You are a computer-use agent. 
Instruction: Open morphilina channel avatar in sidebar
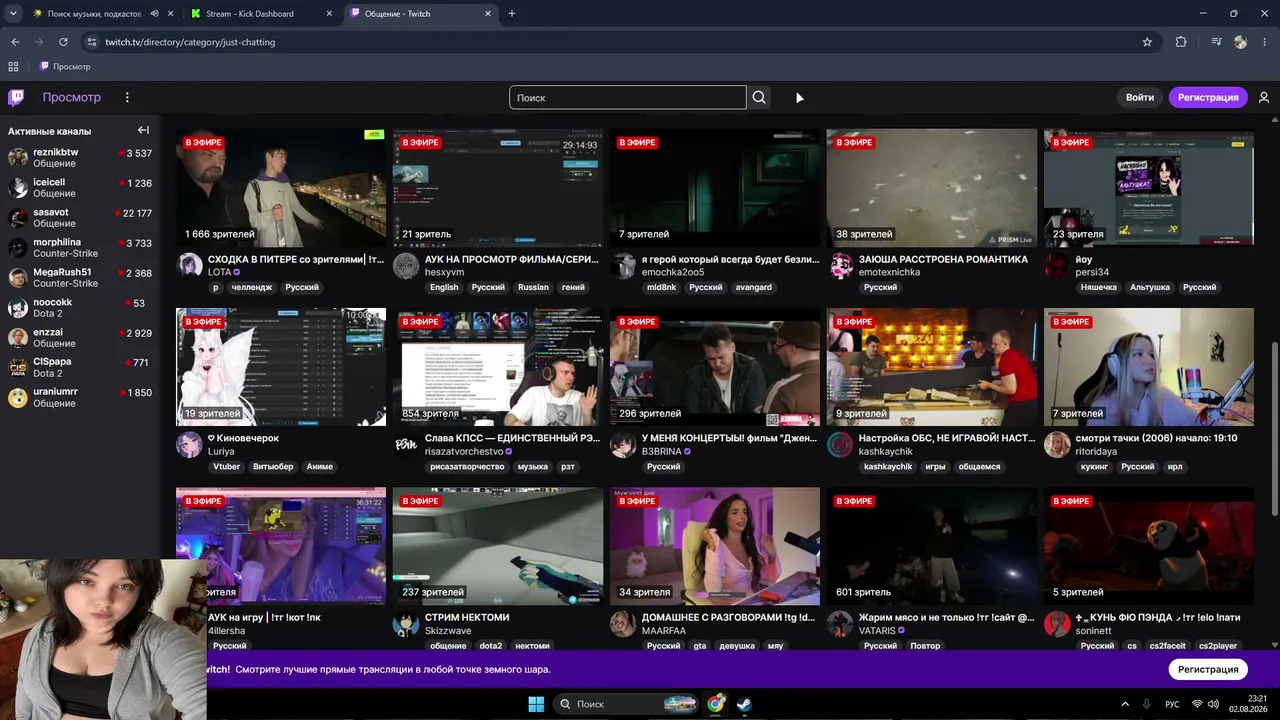(x=18, y=247)
